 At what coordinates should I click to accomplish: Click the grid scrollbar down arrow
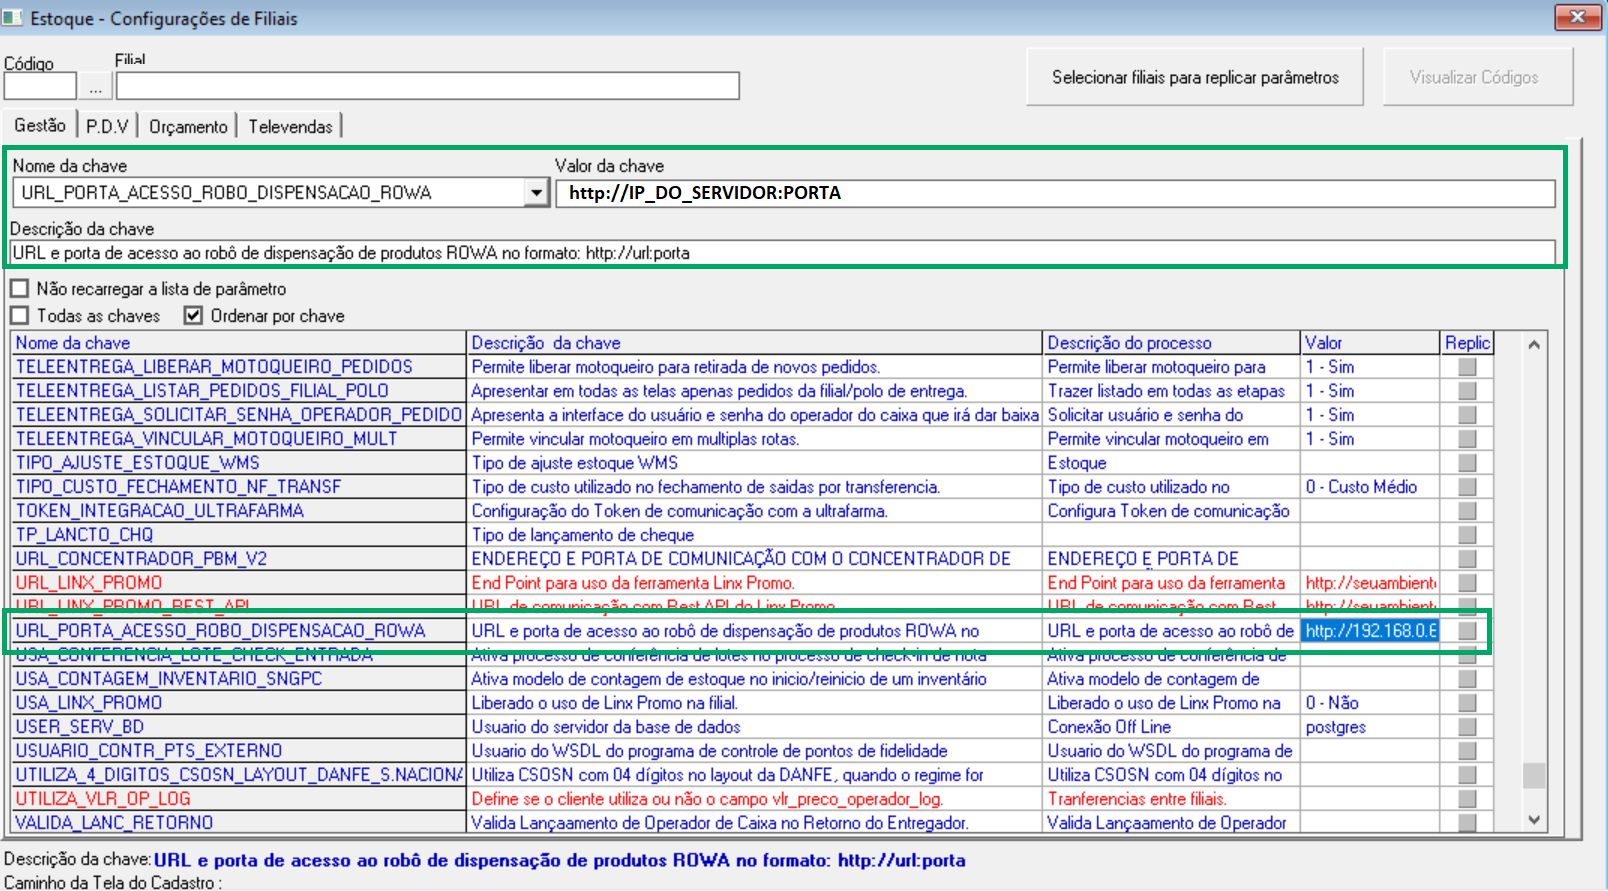pos(1534,820)
